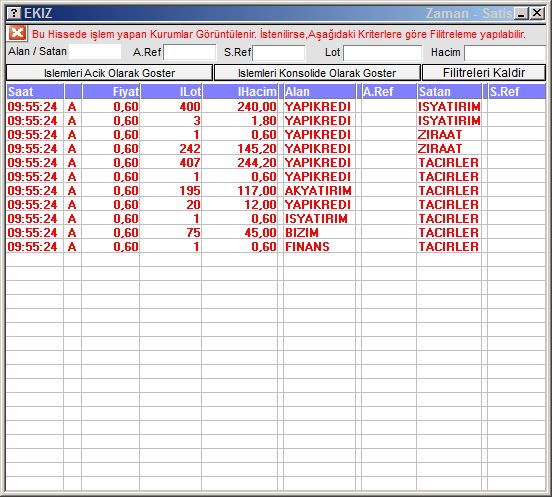Image resolution: width=552 pixels, height=497 pixels.
Task: Click YAPIKREDI in the 400-lot row
Action: click(318, 107)
